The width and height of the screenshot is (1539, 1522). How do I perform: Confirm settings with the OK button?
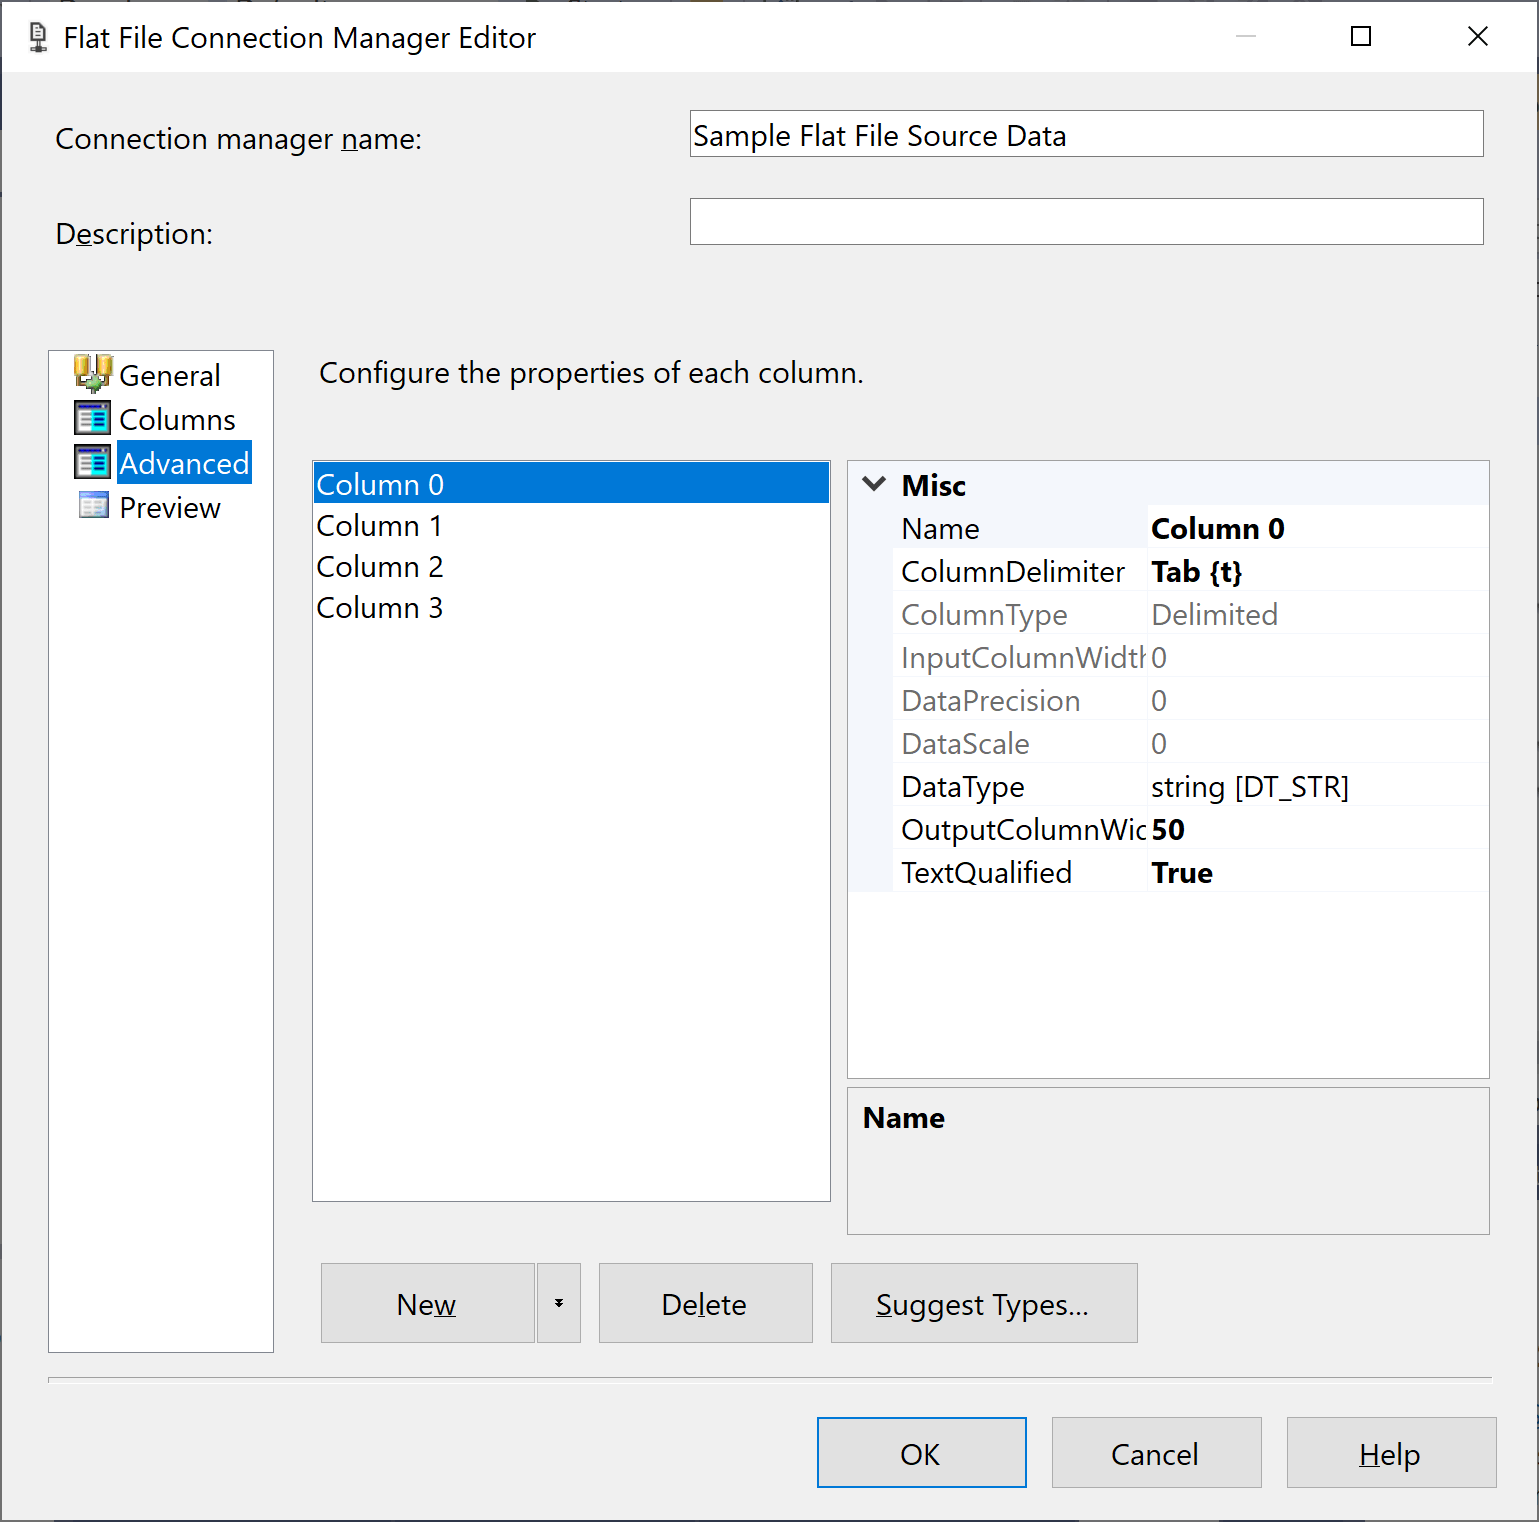click(920, 1452)
